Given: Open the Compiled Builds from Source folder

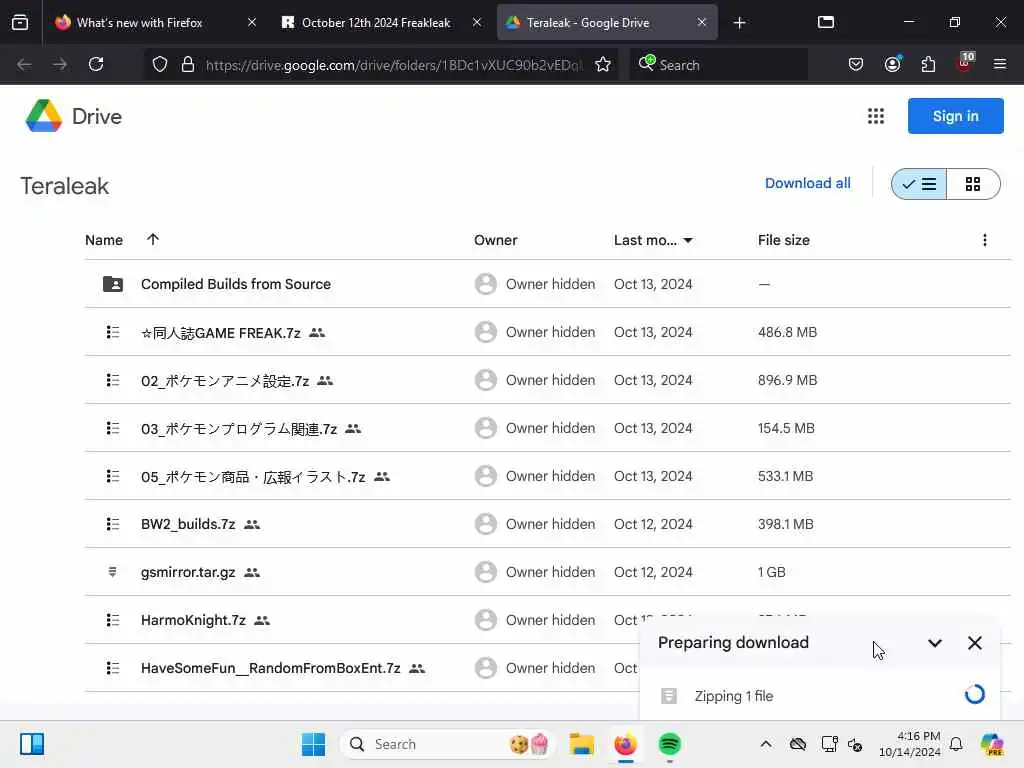Looking at the screenshot, I should (236, 284).
